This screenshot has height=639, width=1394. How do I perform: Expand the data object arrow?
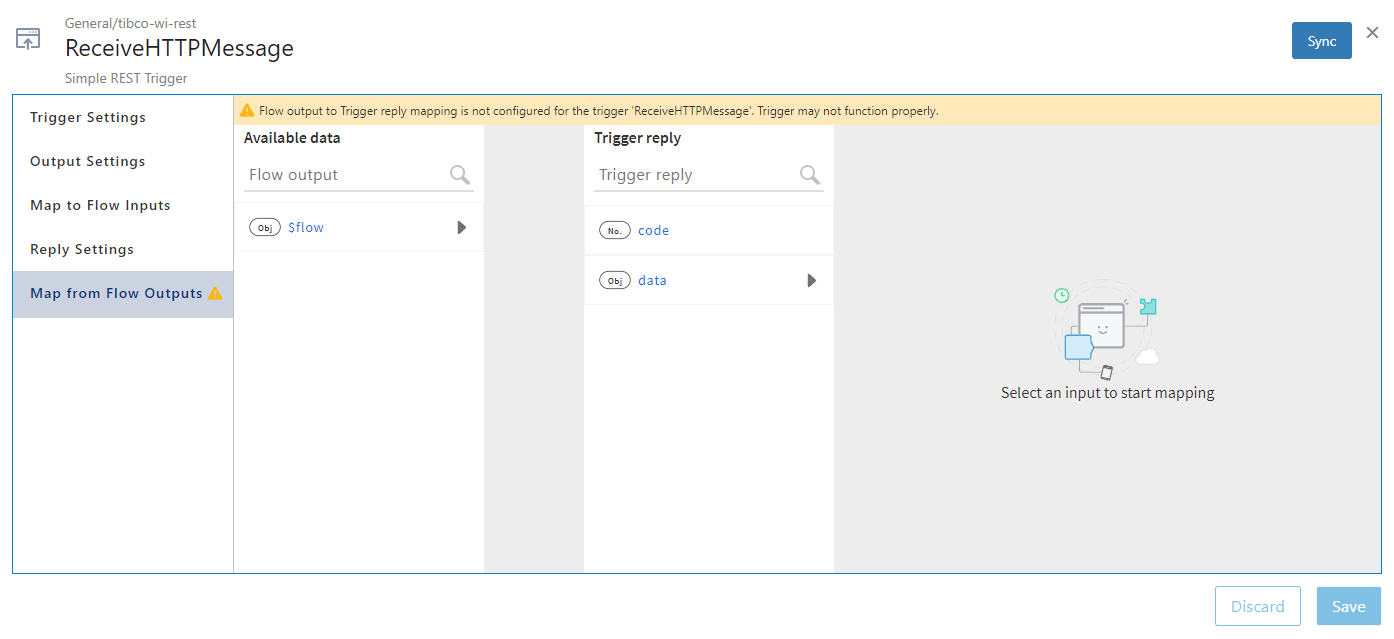(812, 281)
